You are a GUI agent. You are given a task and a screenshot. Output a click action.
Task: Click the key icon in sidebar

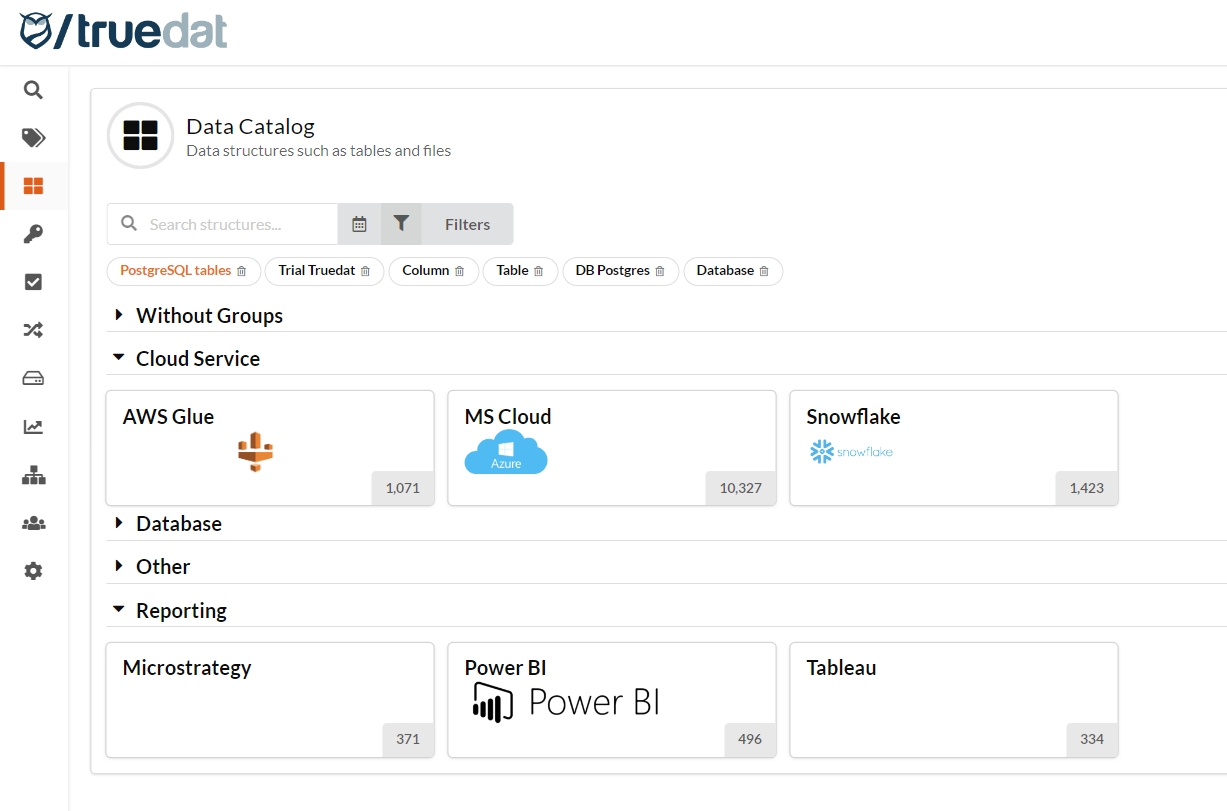33,234
